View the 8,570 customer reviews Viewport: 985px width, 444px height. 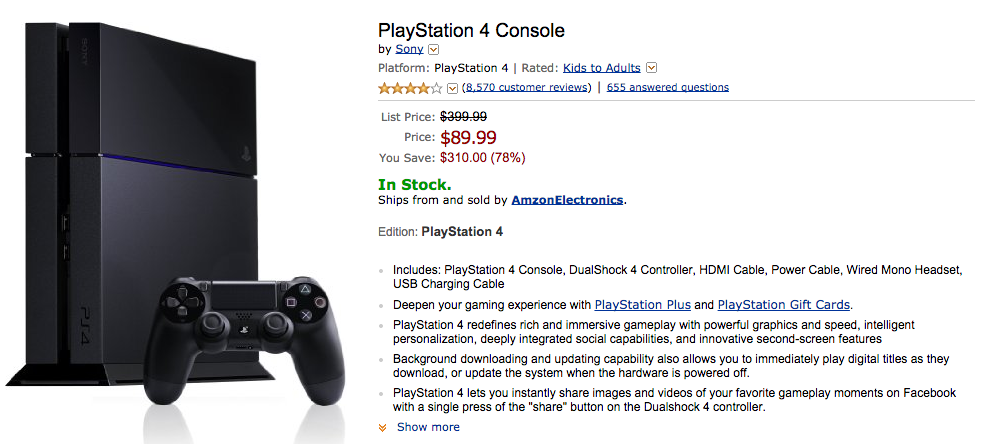tap(528, 88)
